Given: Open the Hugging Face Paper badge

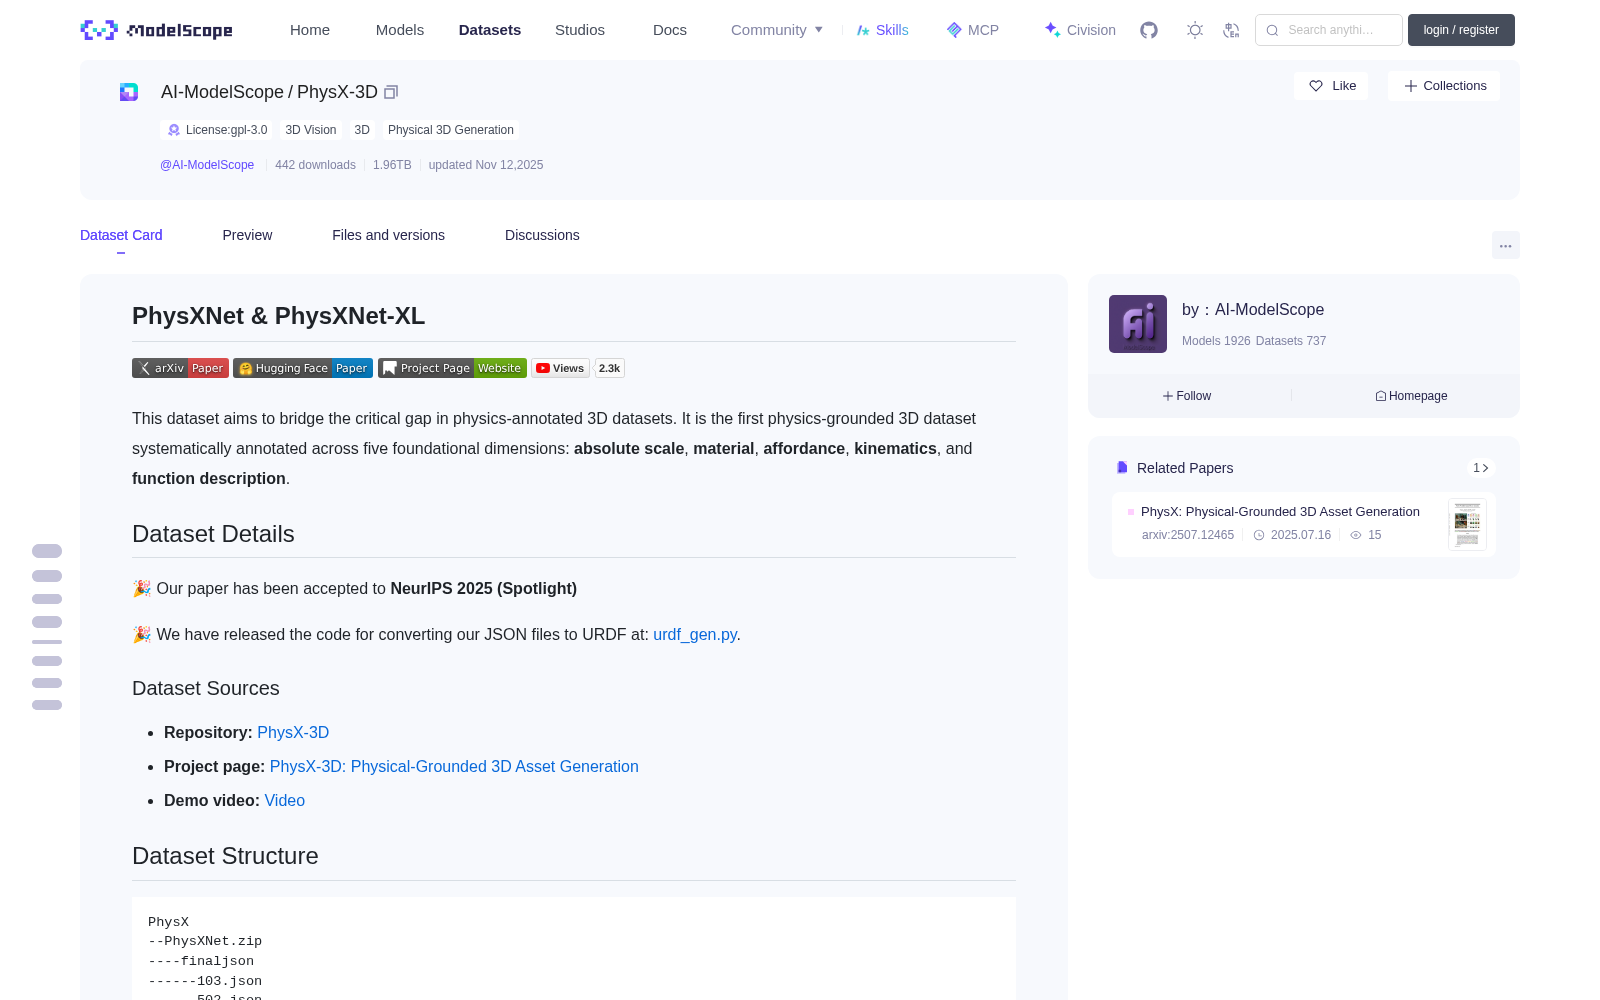Looking at the screenshot, I should pos(303,368).
